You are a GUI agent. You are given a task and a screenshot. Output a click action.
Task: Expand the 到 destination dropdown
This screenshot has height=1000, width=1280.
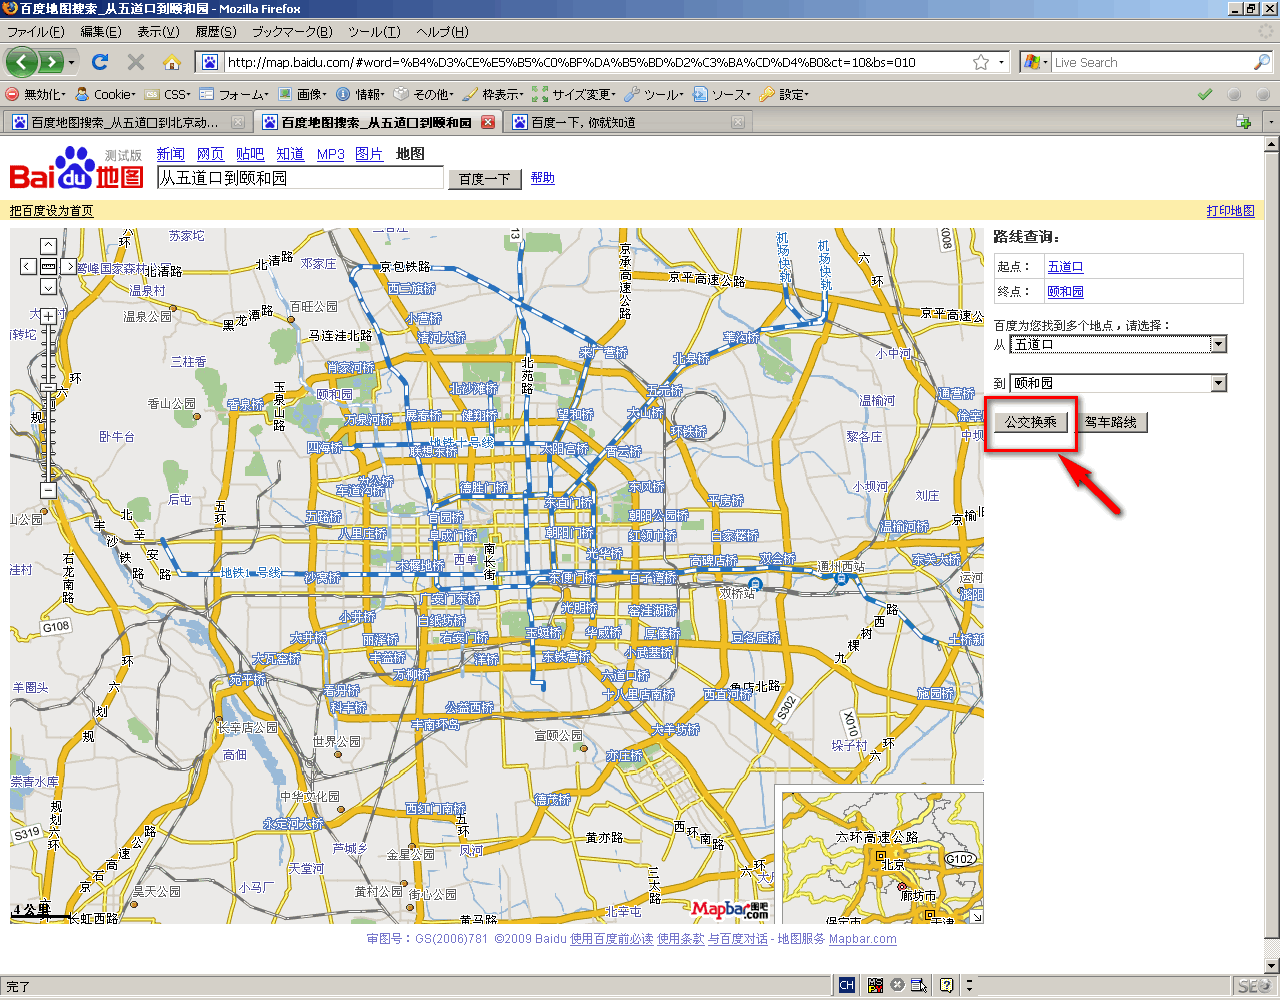[x=1218, y=383]
